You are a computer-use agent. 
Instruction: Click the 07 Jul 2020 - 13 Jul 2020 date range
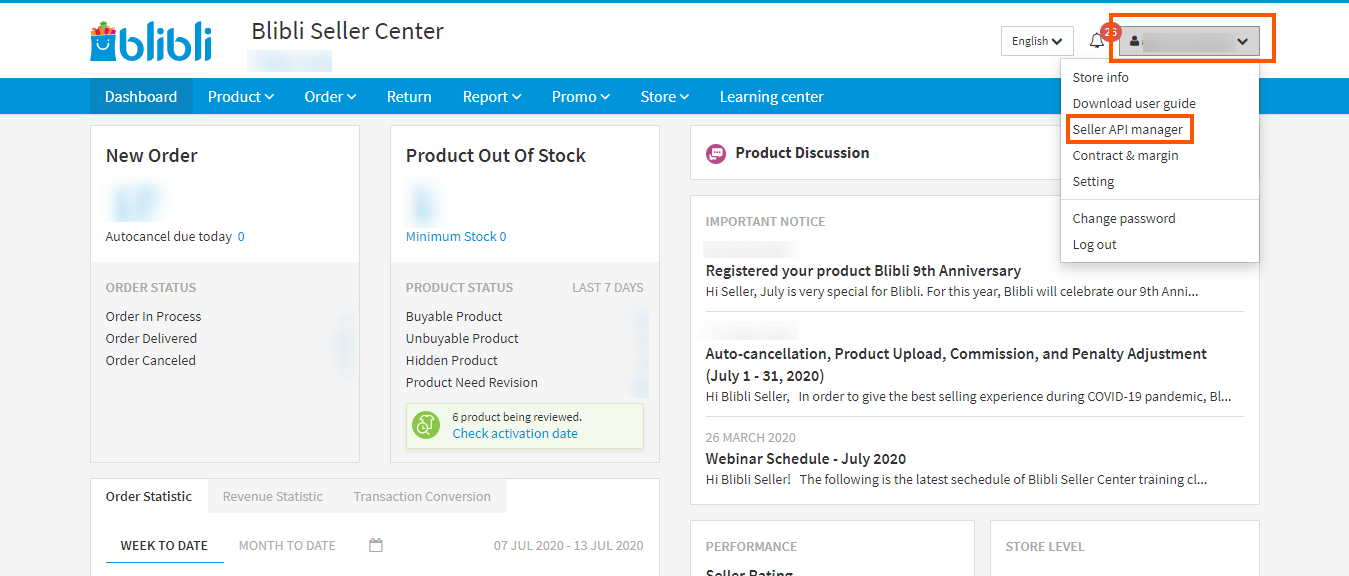(x=569, y=546)
